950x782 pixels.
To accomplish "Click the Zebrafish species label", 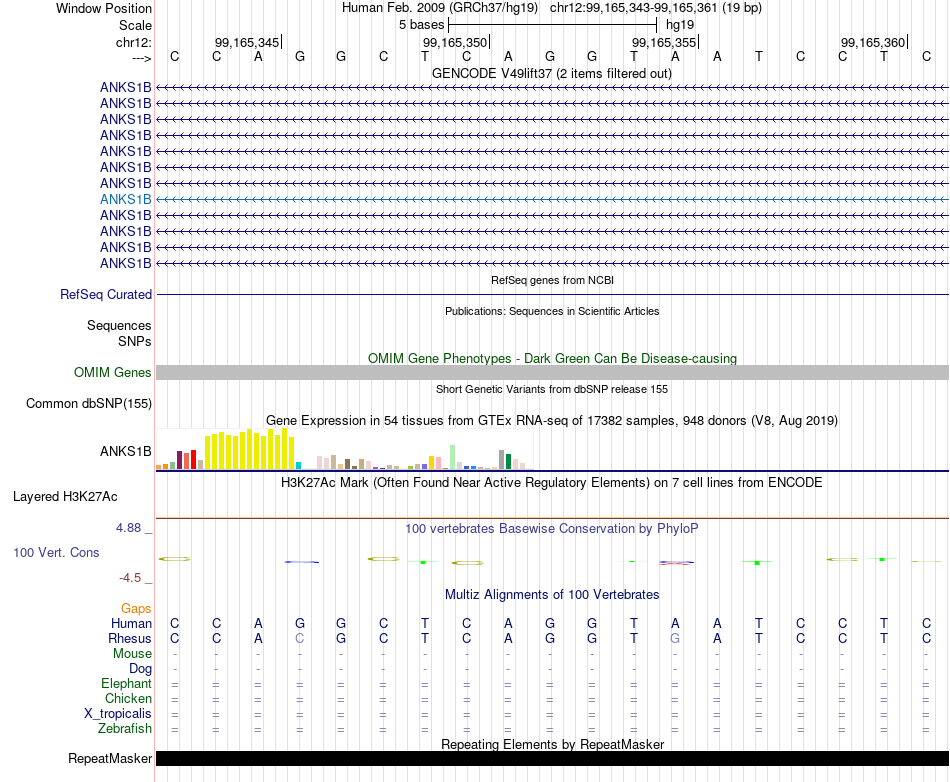I will 125,728.
